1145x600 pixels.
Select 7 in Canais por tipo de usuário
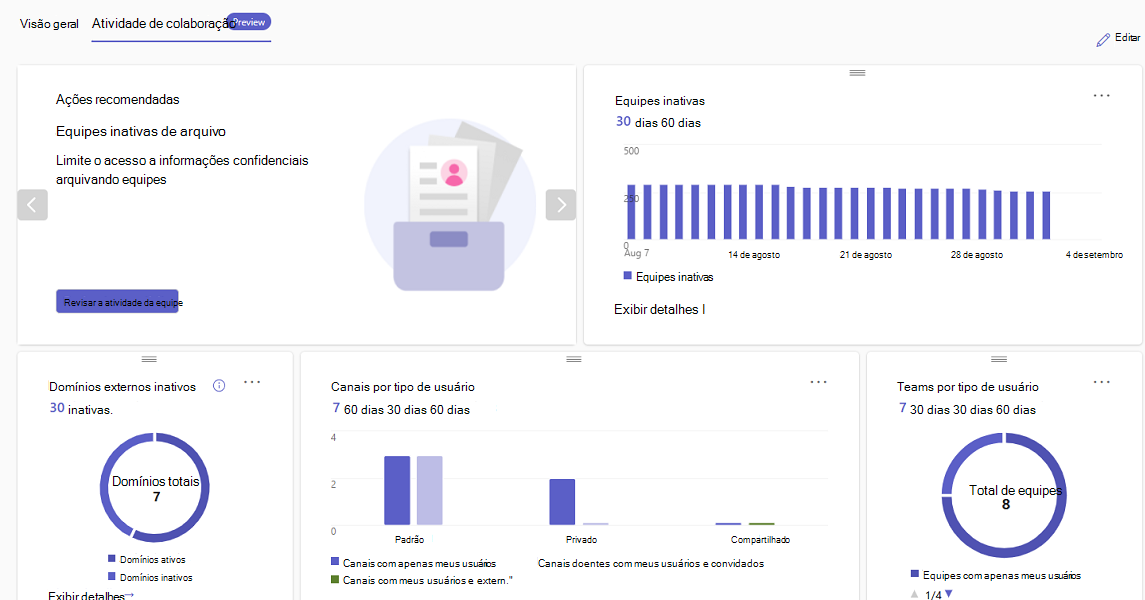coord(336,408)
